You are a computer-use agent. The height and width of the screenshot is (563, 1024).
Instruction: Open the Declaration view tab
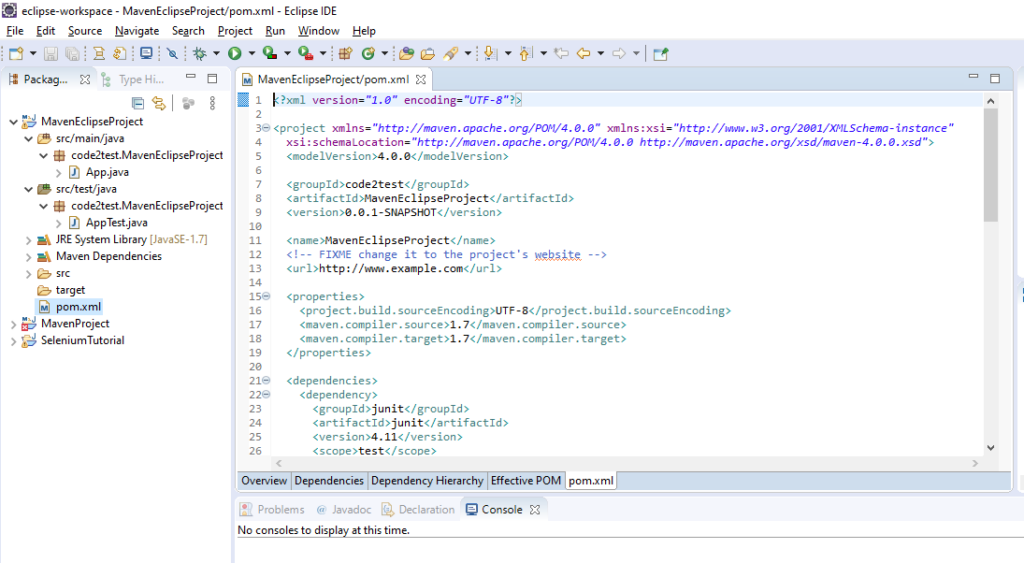[418, 509]
